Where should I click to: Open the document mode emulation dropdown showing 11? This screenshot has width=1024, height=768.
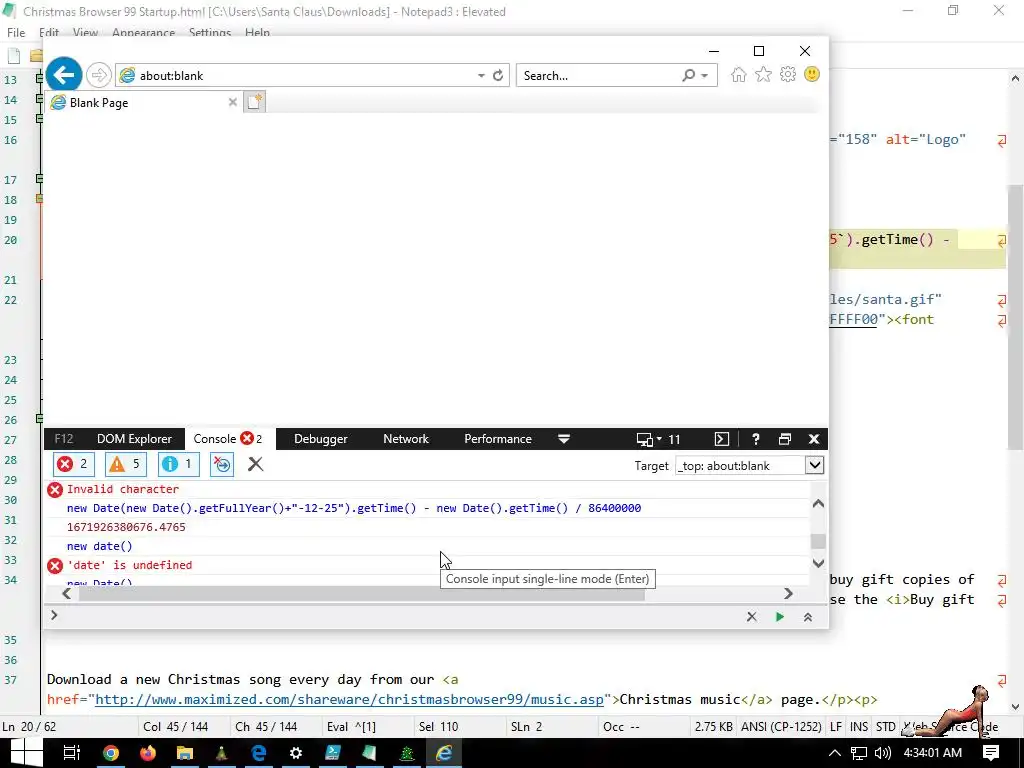tap(658, 439)
